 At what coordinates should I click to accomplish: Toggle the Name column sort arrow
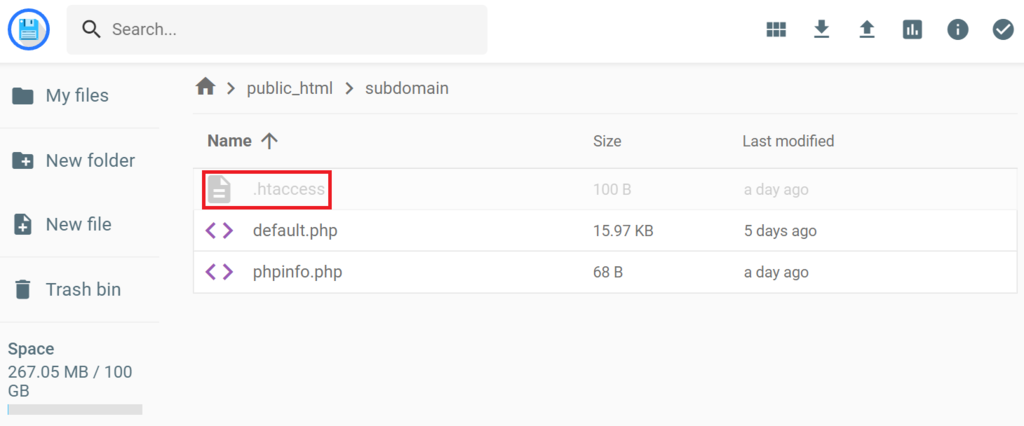[x=269, y=141]
